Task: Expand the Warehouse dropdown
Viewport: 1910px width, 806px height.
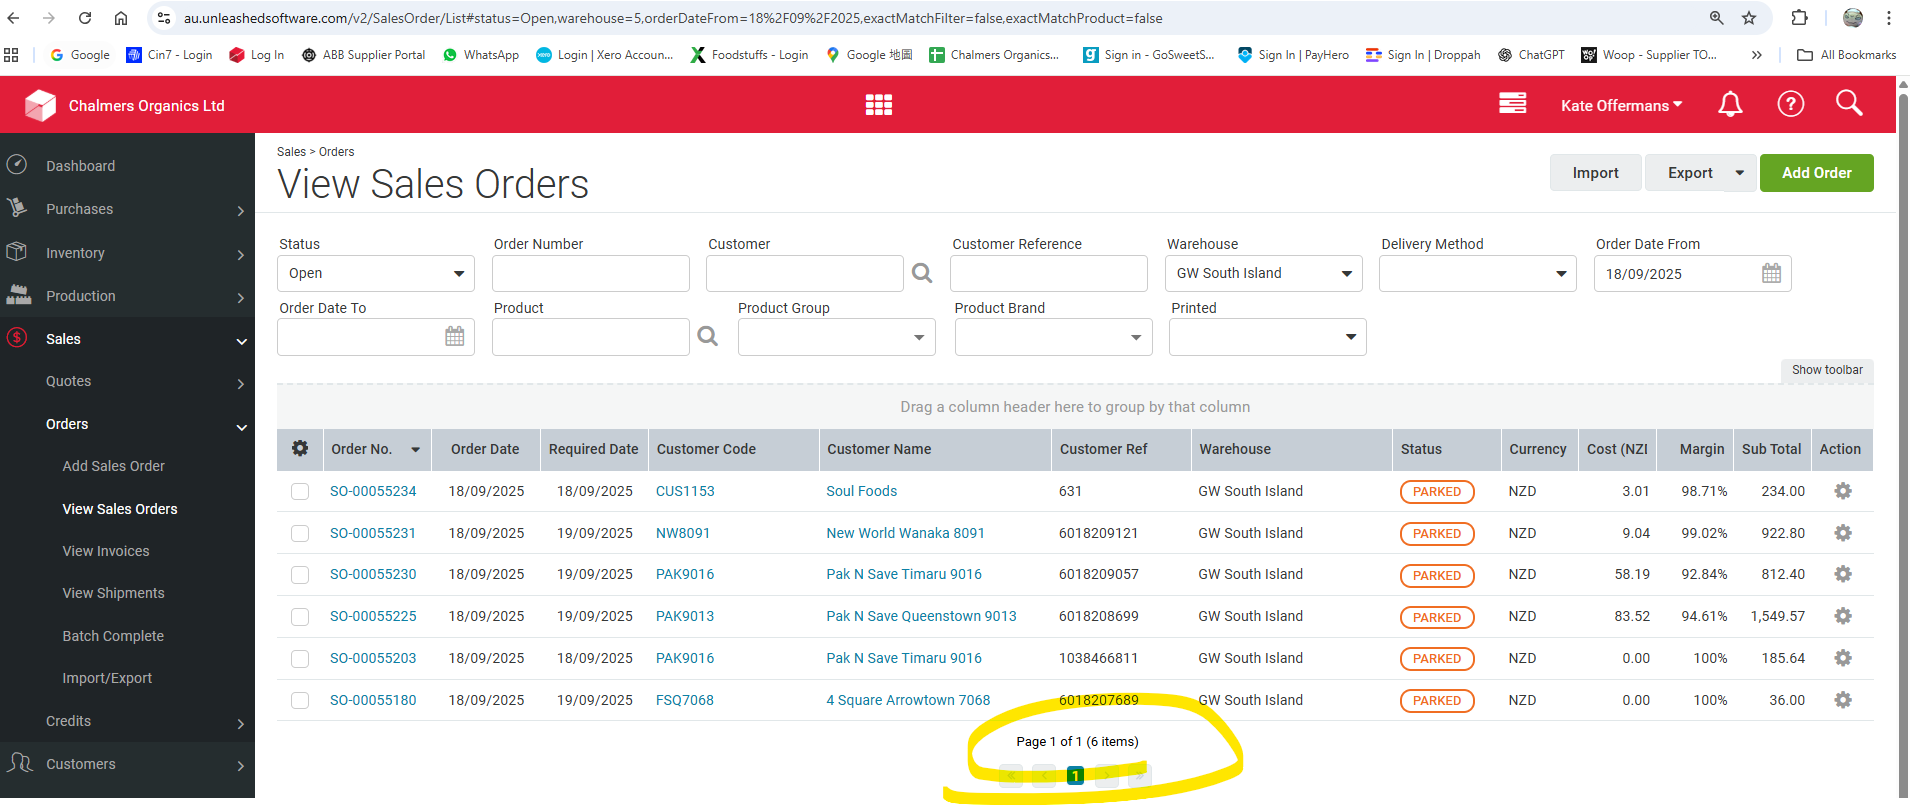Action: [x=1262, y=274]
